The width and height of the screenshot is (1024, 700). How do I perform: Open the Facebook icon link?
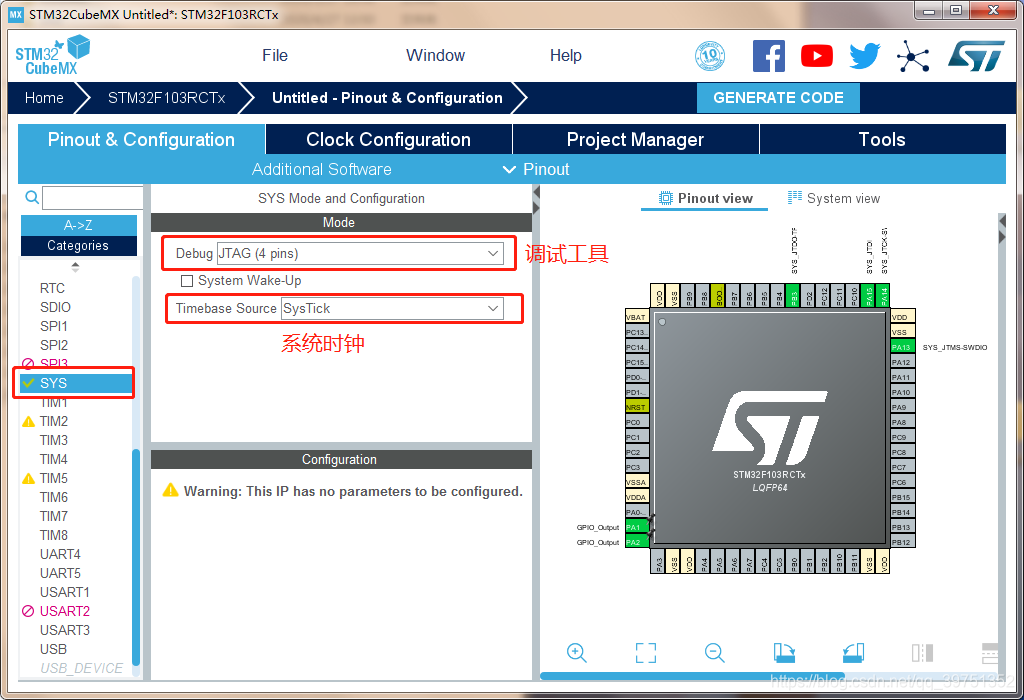[769, 56]
